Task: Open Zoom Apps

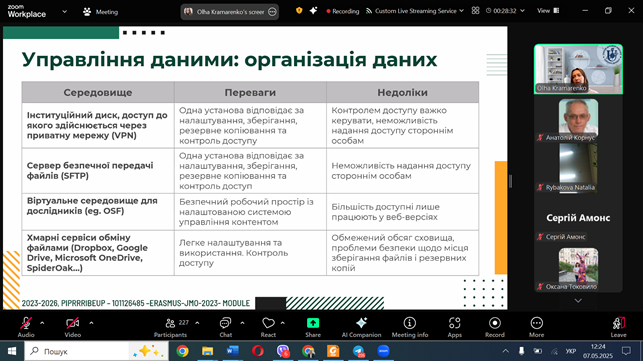Action: coord(454,327)
